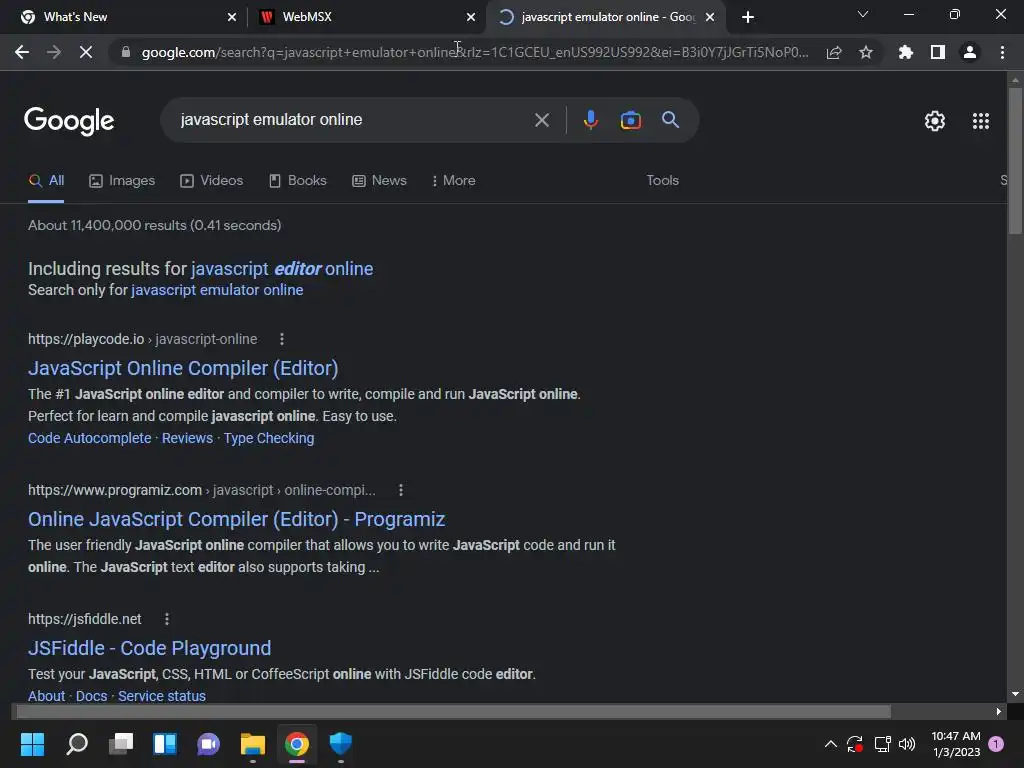Image resolution: width=1024 pixels, height=768 pixels.
Task: Open the Google apps grid
Action: click(981, 121)
